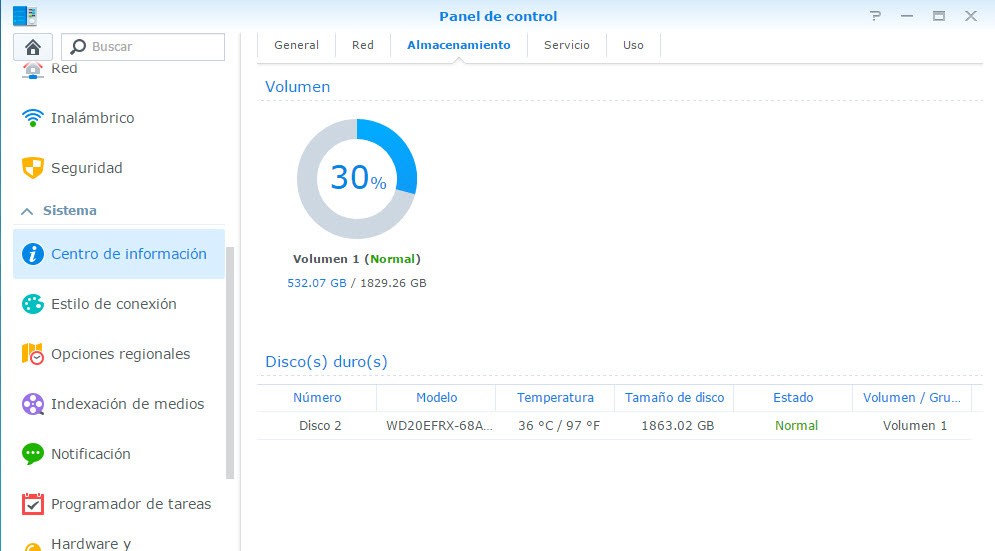Sort by the Tamaño de disco column
The width and height of the screenshot is (995, 551).
point(674,398)
